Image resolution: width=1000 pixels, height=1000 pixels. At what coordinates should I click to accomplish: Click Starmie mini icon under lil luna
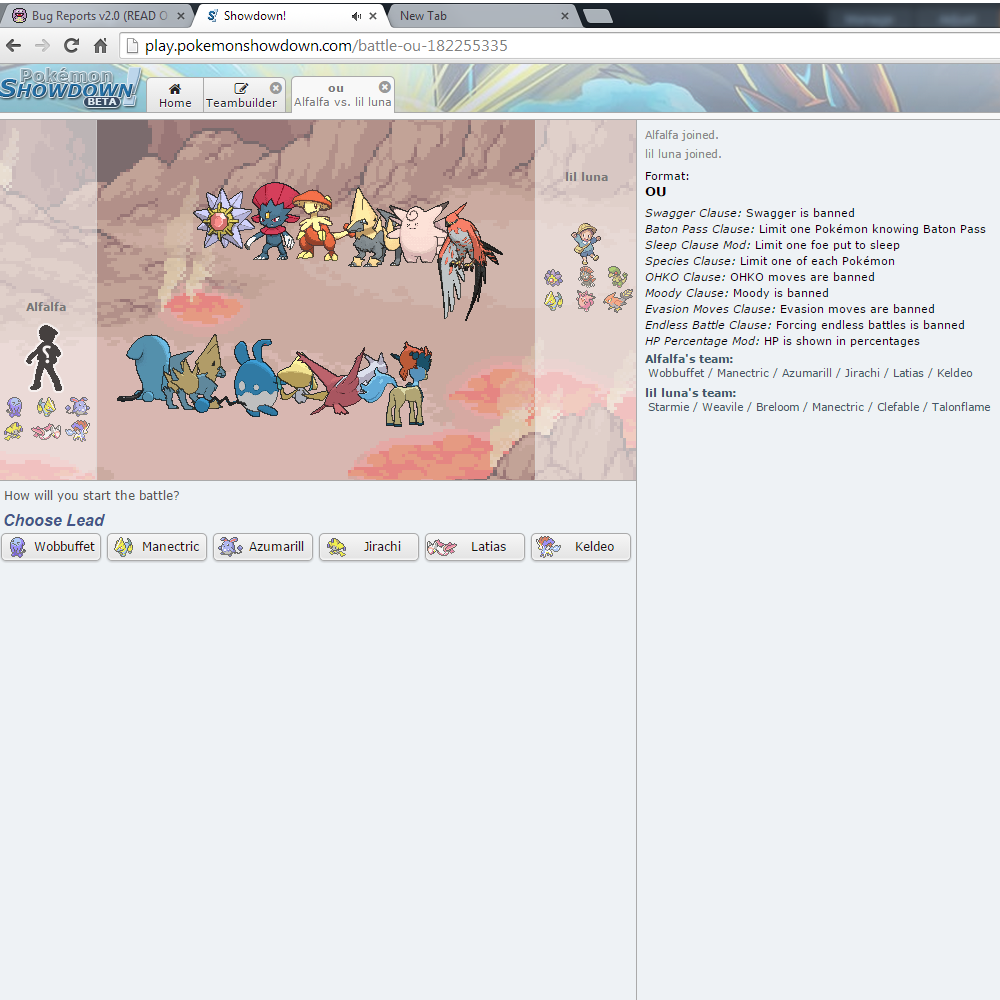(x=554, y=277)
